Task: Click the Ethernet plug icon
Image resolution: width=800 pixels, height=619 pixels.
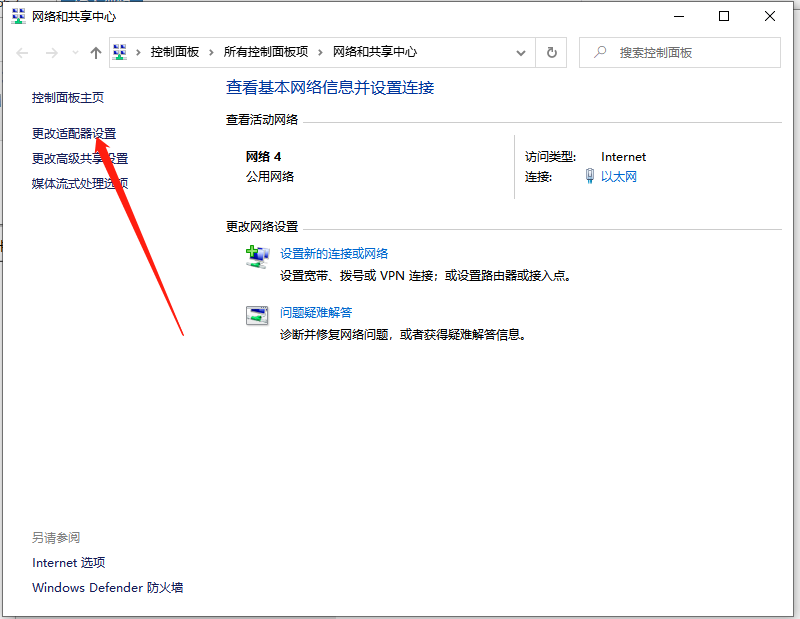Action: coord(590,176)
